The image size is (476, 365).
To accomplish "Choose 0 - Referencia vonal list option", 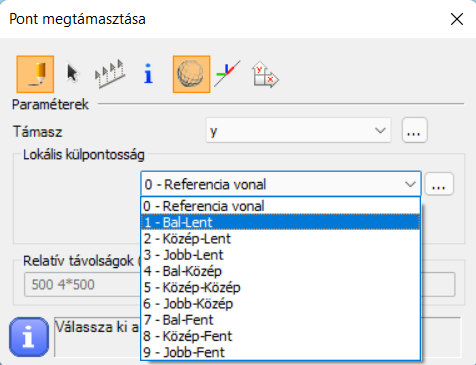I will pos(281,206).
